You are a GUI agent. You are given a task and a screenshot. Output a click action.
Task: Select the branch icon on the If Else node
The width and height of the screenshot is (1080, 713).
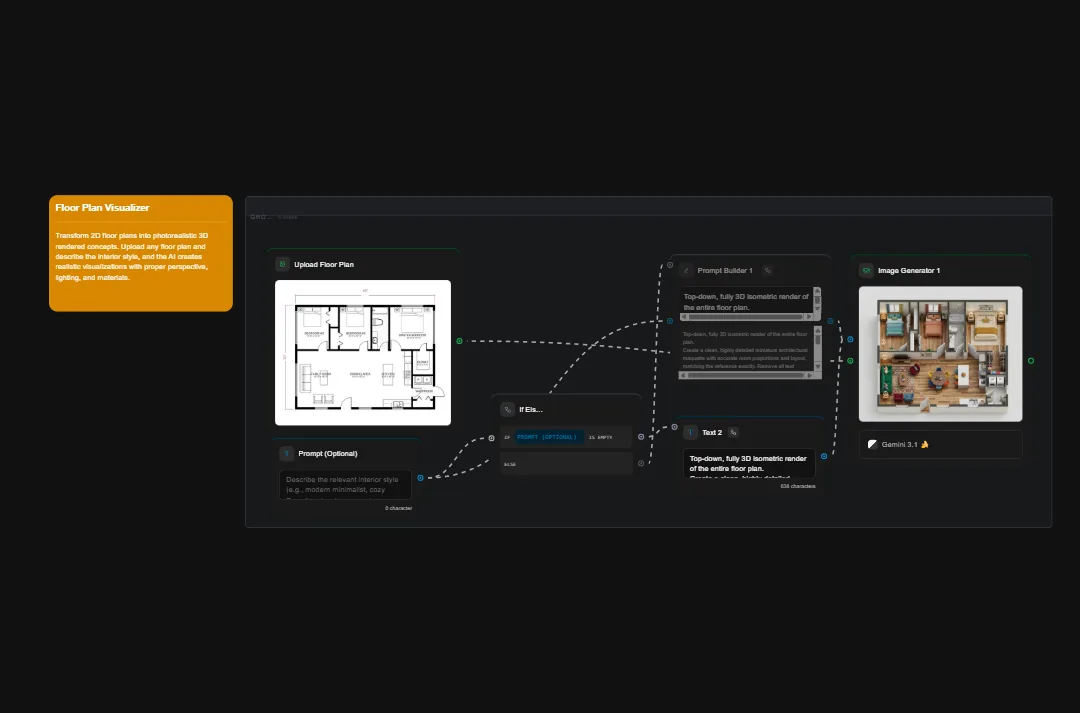[x=507, y=409]
